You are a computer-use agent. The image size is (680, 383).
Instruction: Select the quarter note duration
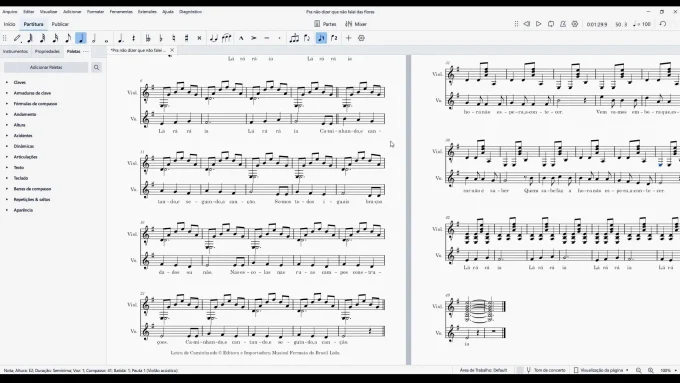point(81,38)
